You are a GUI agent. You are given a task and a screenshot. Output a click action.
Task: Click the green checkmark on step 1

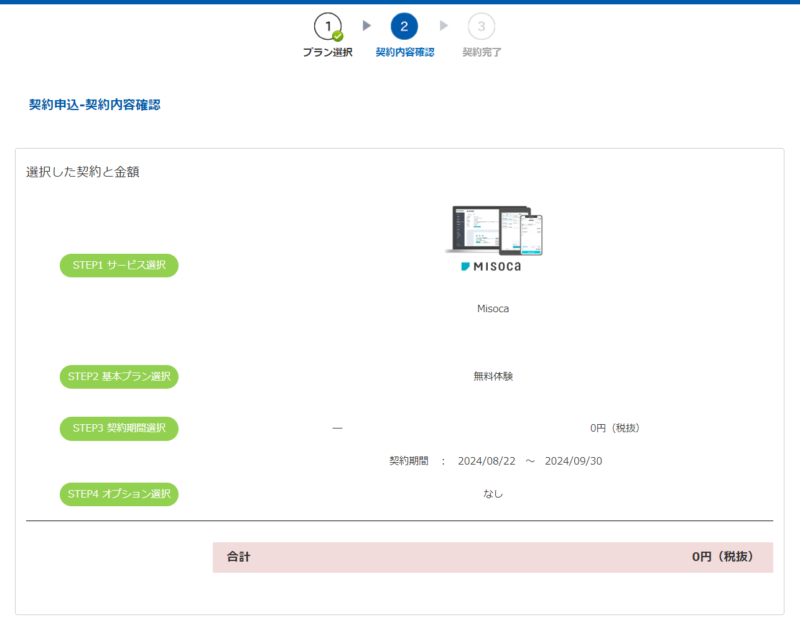coord(338,36)
